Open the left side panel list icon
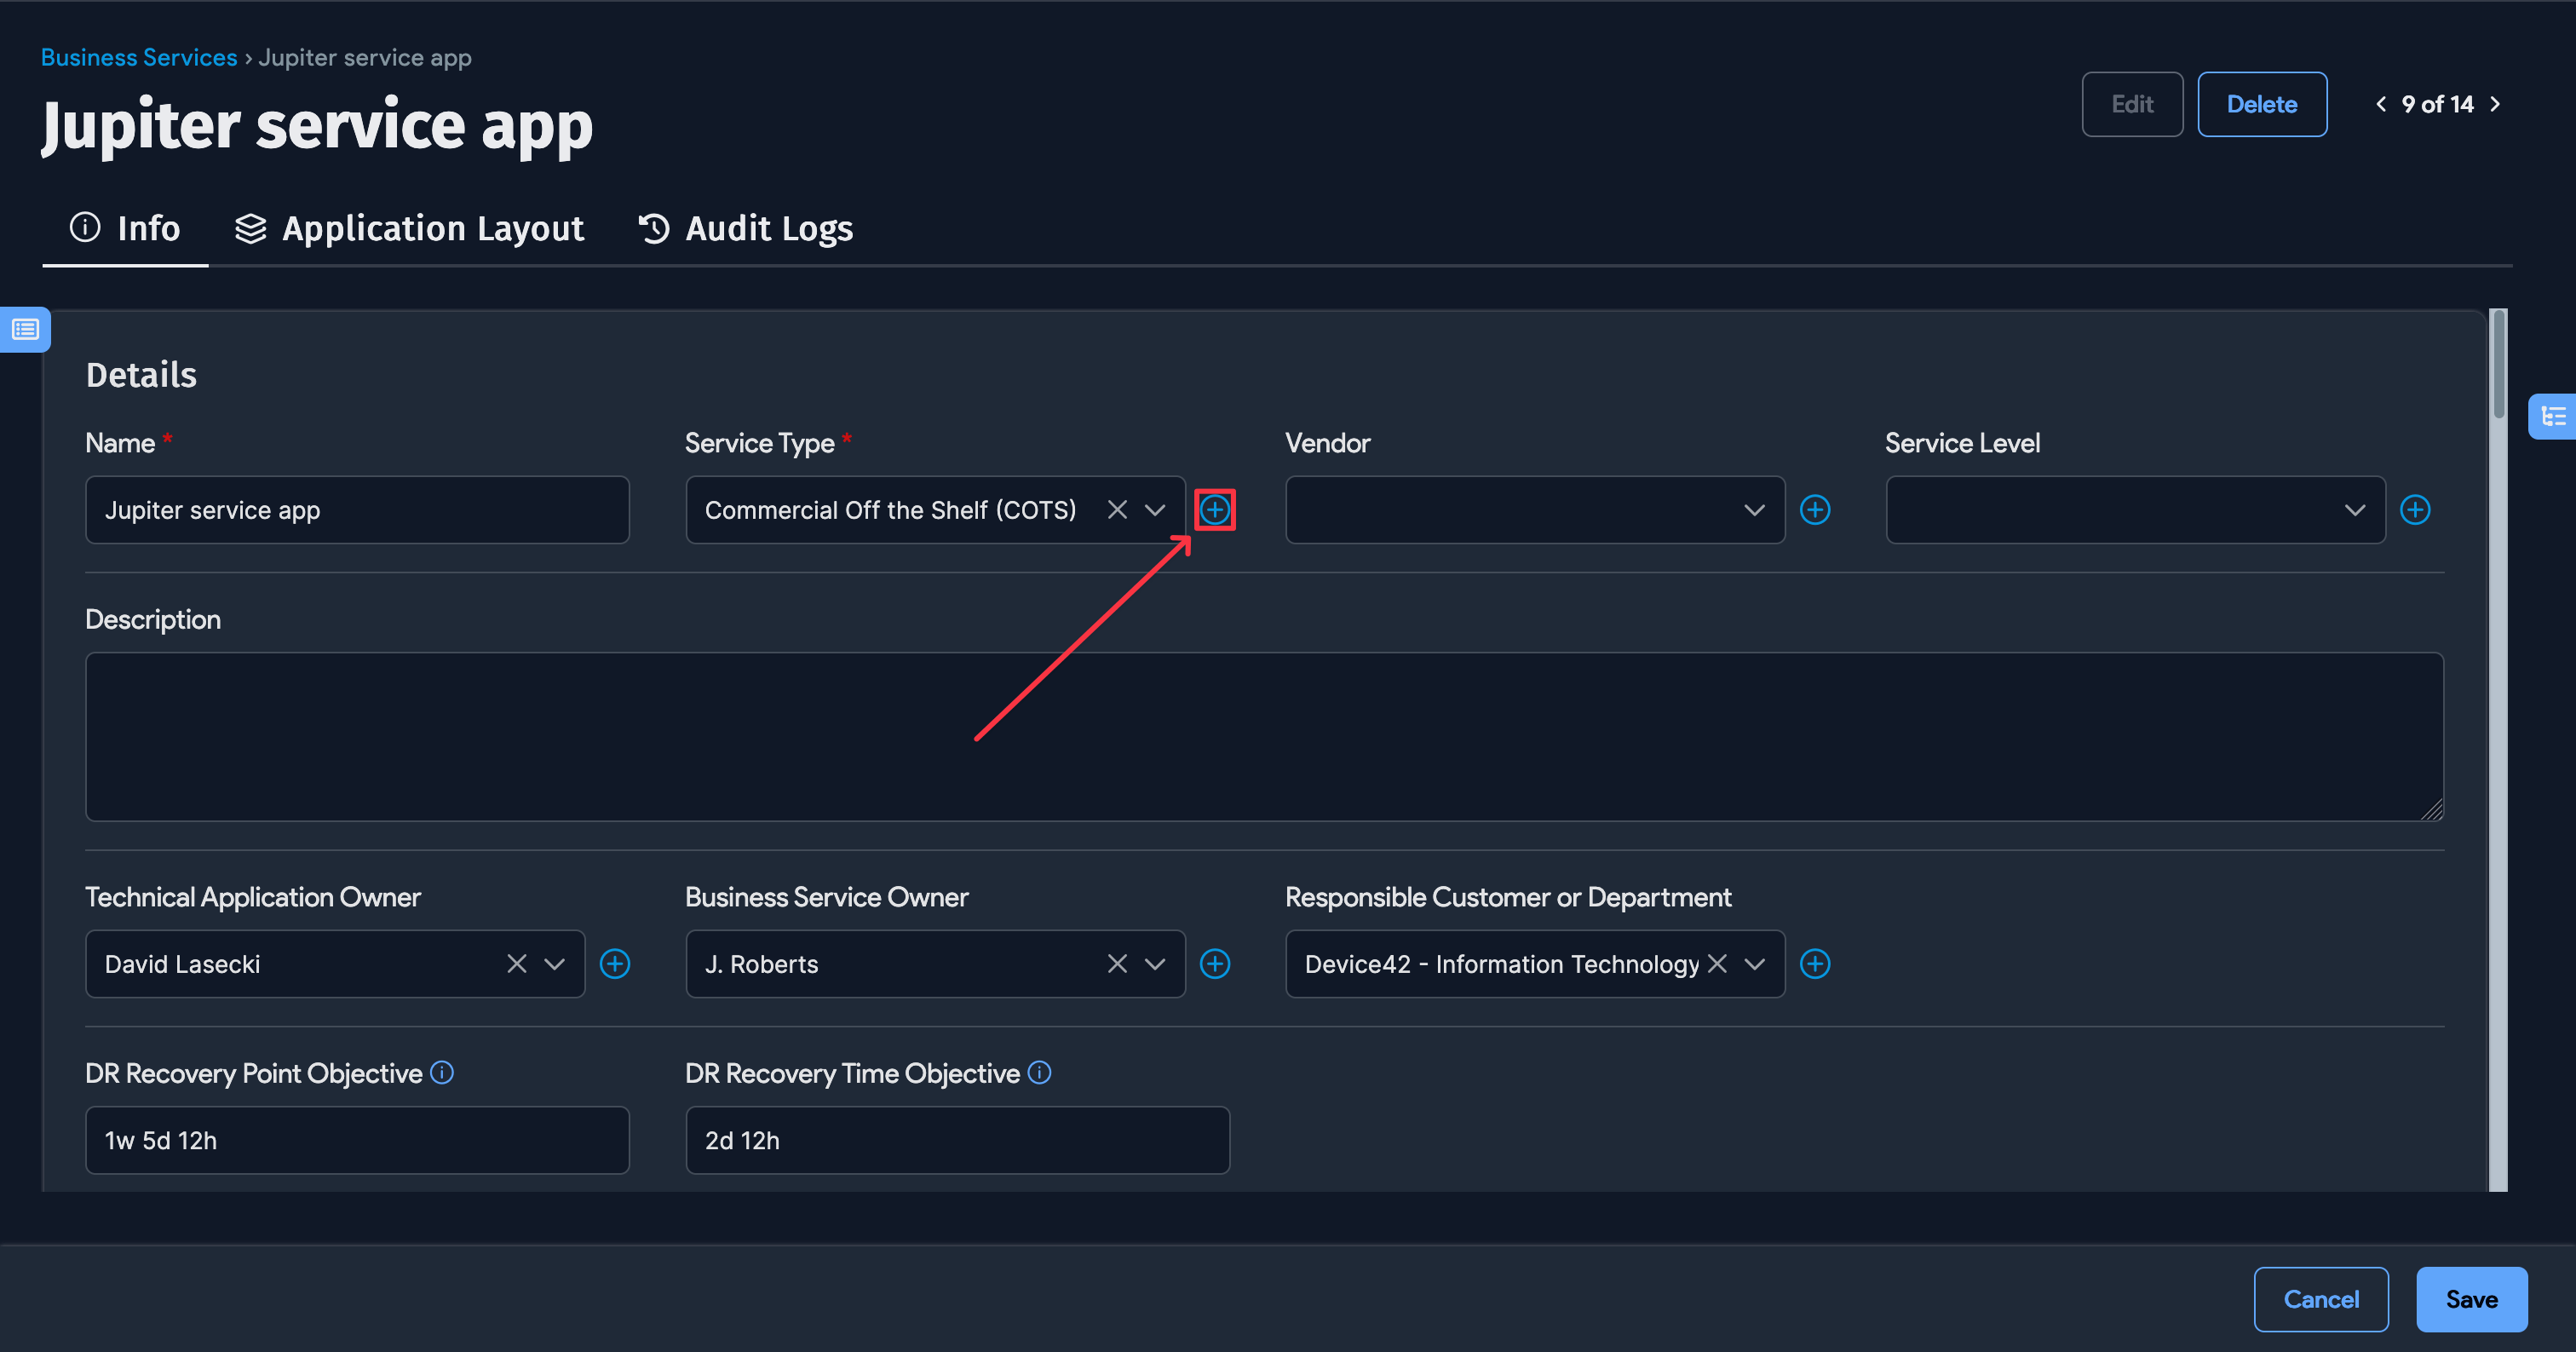The image size is (2576, 1352). (x=25, y=329)
